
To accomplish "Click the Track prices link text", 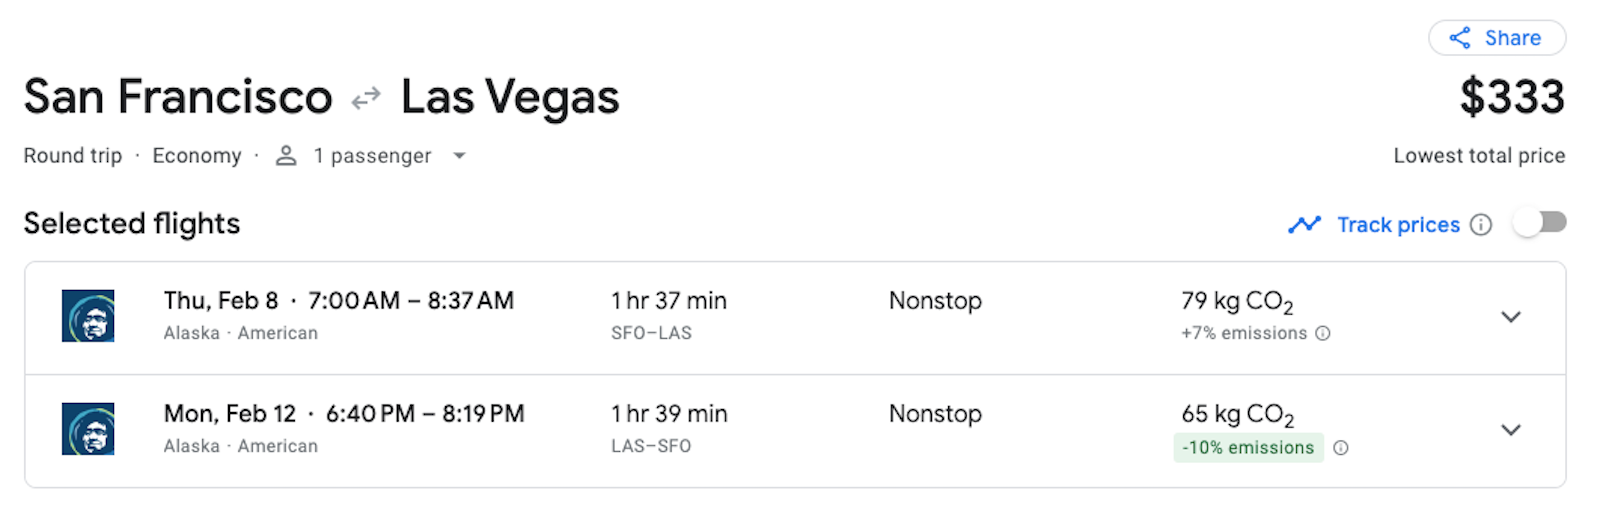I will tap(1398, 225).
